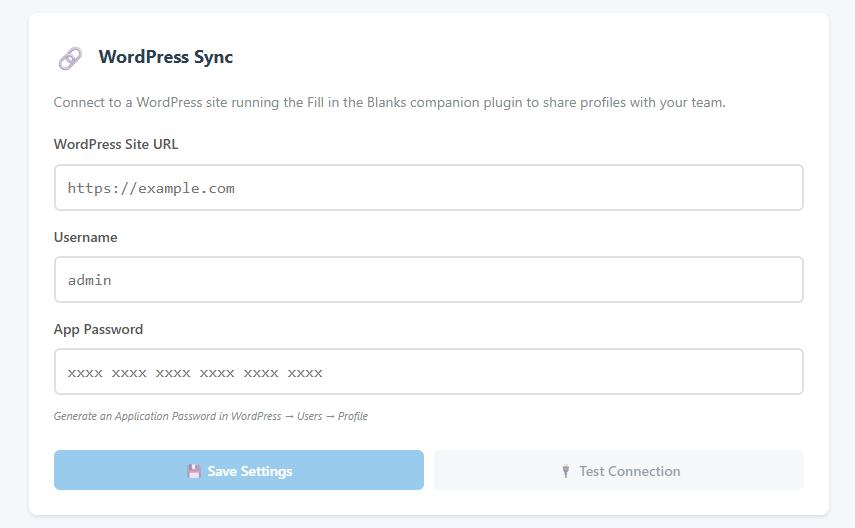Click the WordPress Site URL label
The image size is (855, 528).
pos(116,145)
